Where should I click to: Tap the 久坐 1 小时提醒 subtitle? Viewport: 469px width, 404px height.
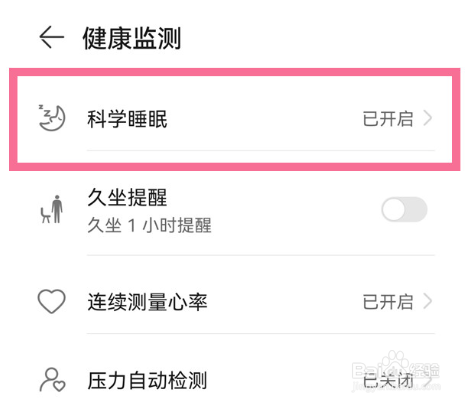[149, 225]
